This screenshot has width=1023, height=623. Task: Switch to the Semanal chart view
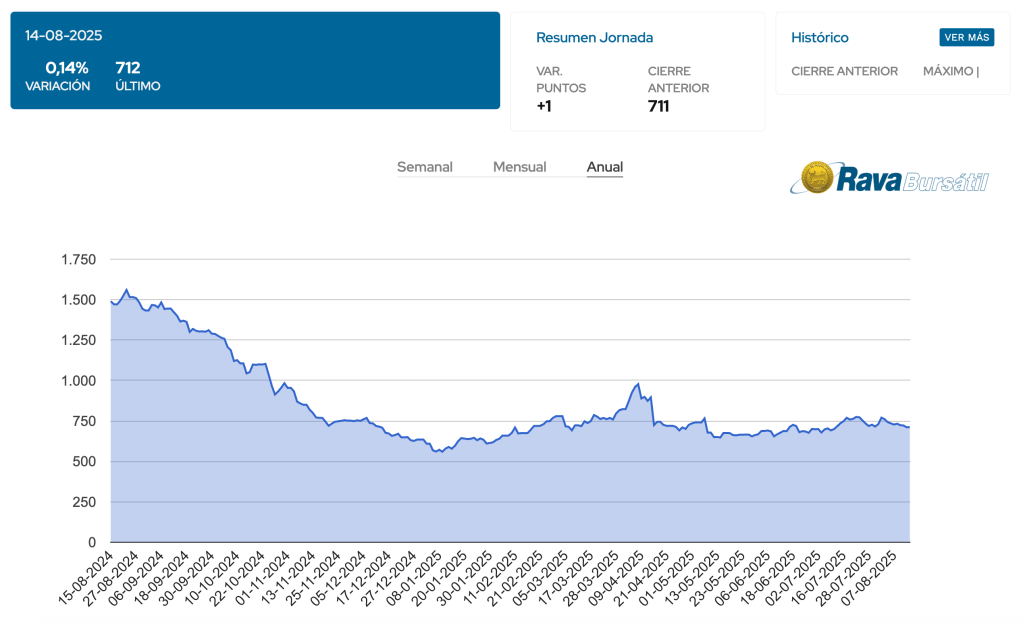[x=425, y=167]
